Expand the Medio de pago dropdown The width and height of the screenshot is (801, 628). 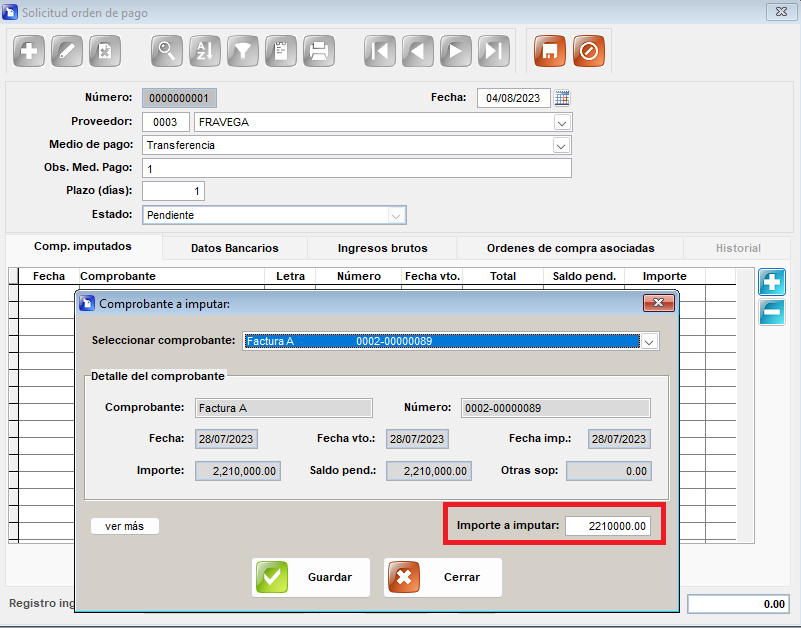click(x=561, y=146)
